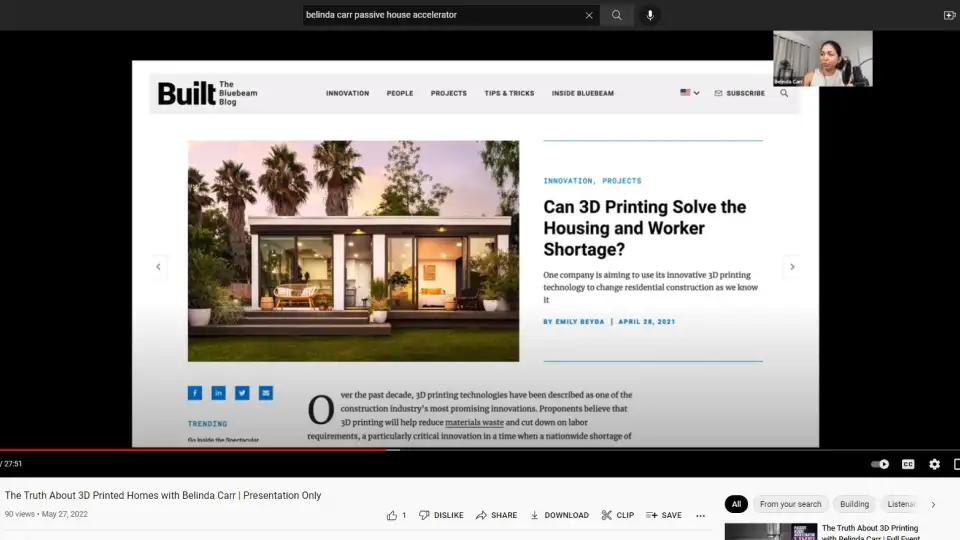This screenshot has width=960, height=540.
Task: Click the YouTube search magnifier button
Action: coord(617,15)
